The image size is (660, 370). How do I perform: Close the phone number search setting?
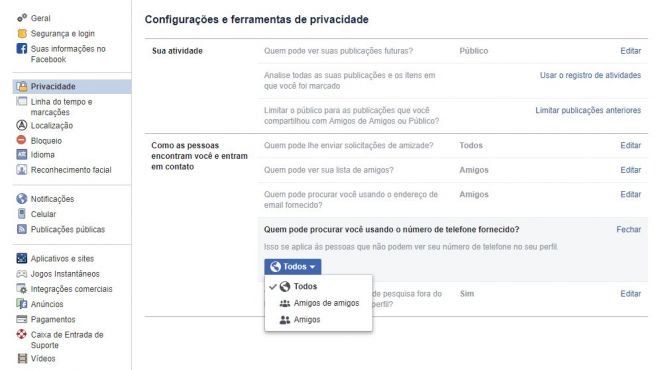(628, 229)
